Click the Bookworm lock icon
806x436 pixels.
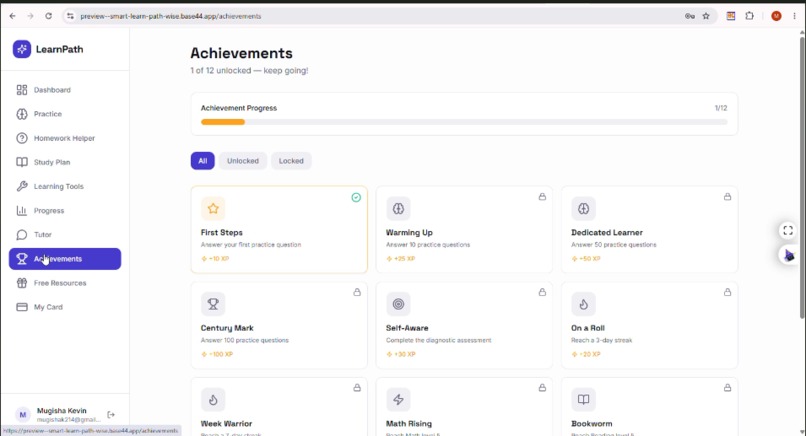click(727, 388)
